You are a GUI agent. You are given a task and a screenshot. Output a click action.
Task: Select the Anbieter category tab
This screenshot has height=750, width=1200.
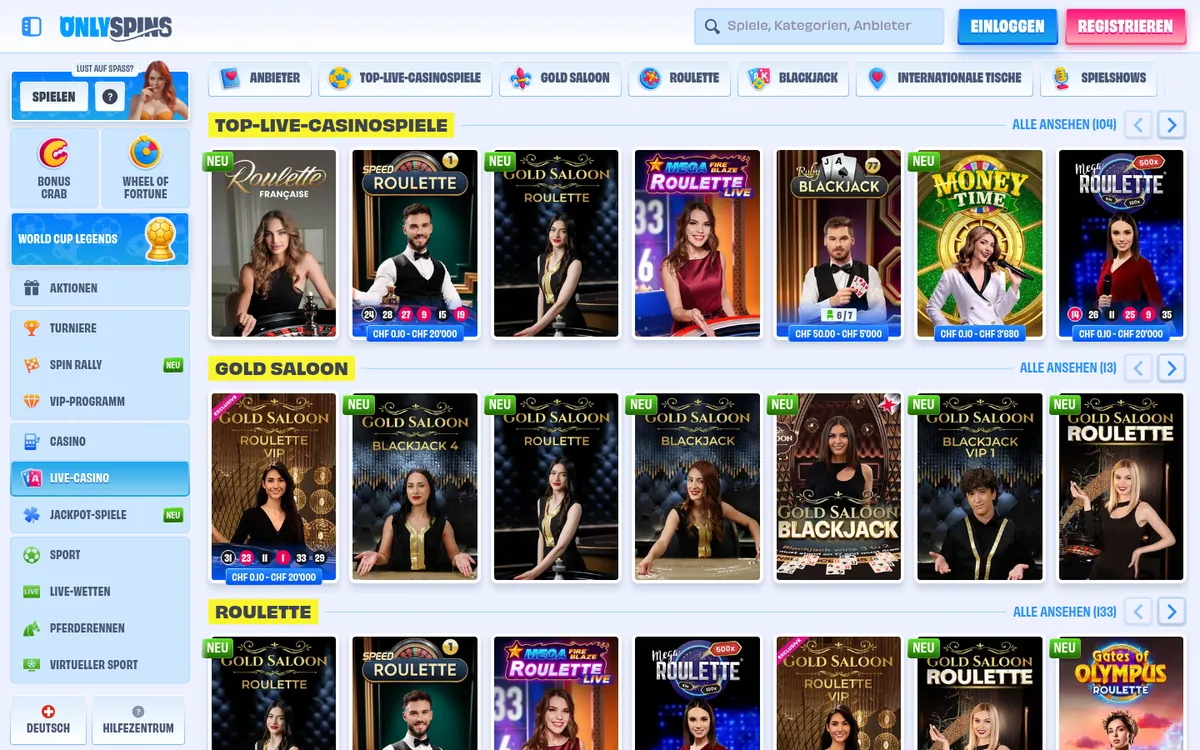pos(260,78)
